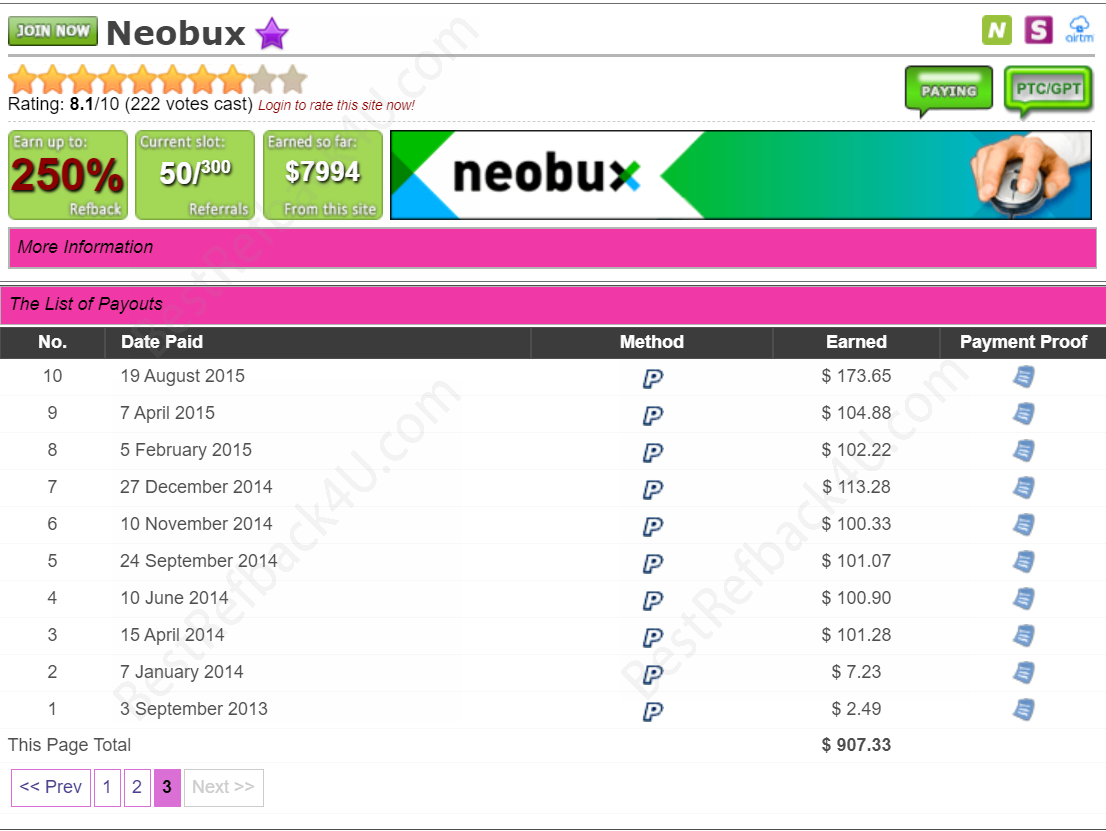
Task: Open payment proof for 27 December 2014
Action: tap(1023, 487)
